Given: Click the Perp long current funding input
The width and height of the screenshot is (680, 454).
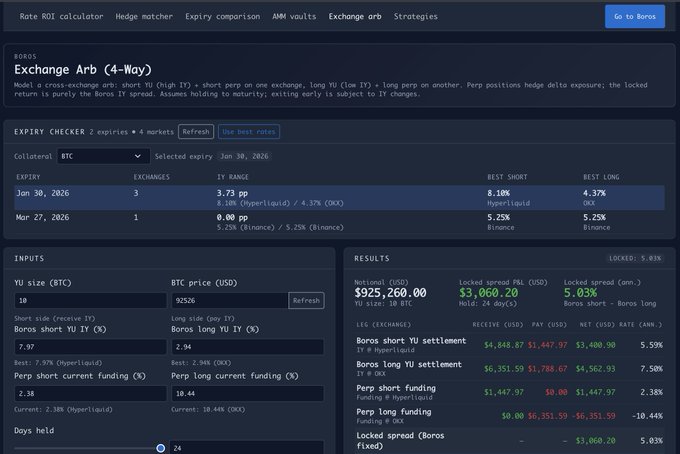Looking at the screenshot, I should pos(247,394).
